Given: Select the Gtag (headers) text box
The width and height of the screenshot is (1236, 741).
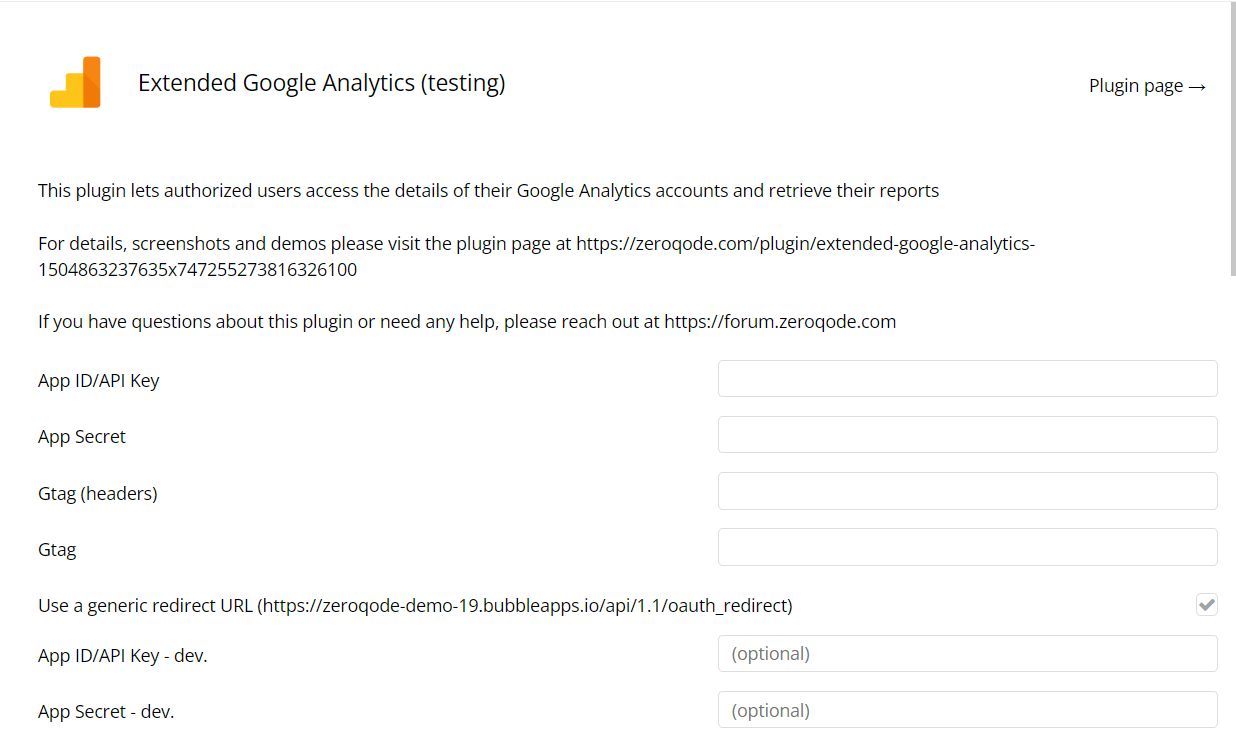Looking at the screenshot, I should click(x=967, y=491).
